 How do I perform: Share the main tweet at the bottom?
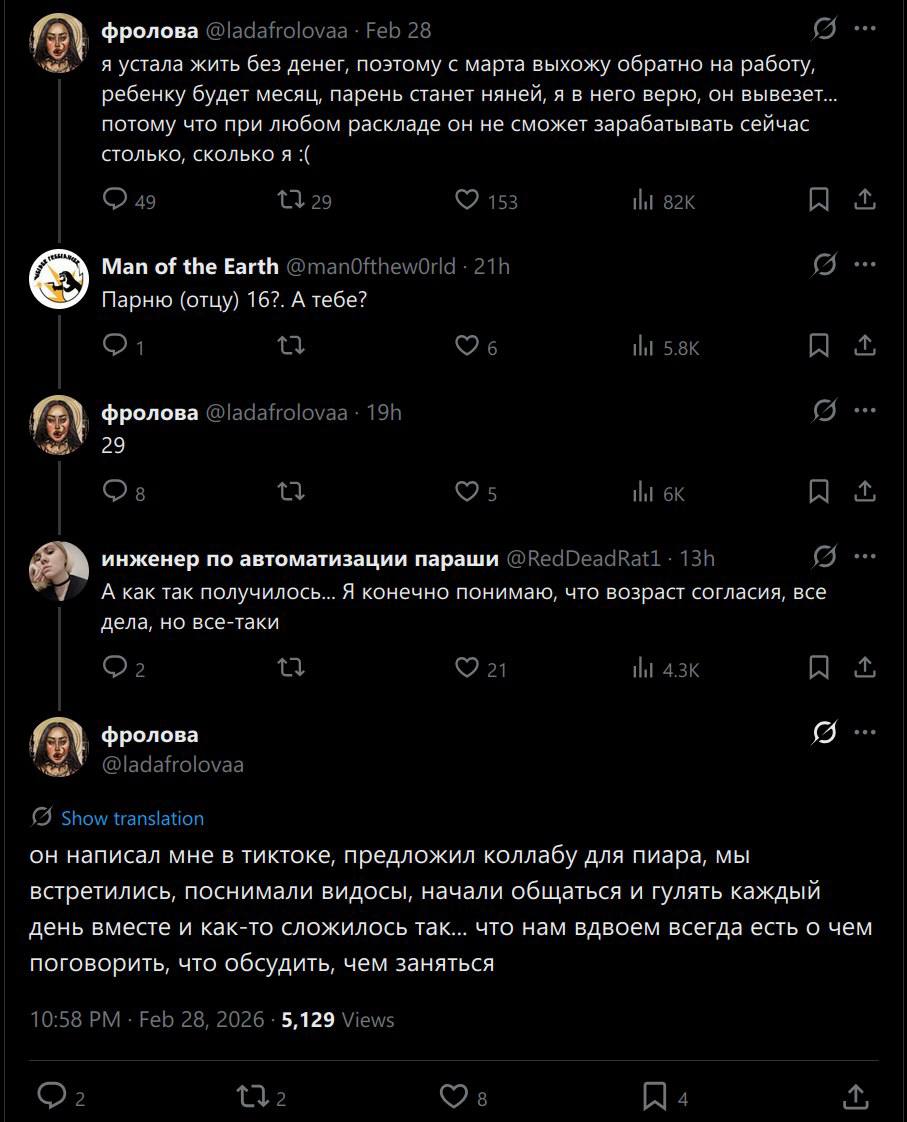[x=856, y=1096]
